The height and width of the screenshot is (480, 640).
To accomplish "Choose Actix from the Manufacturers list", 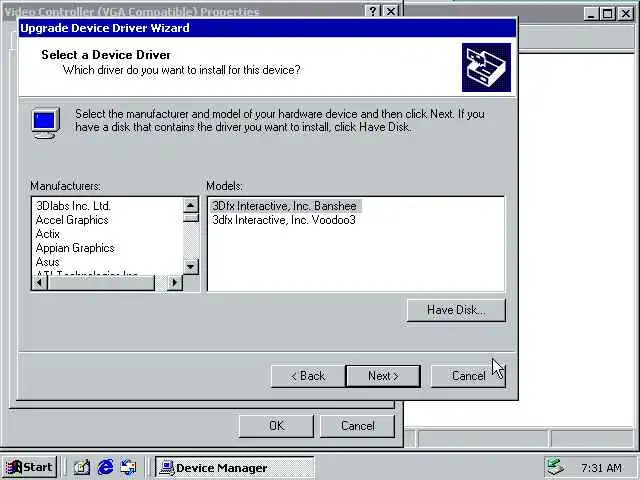I will tap(48, 234).
